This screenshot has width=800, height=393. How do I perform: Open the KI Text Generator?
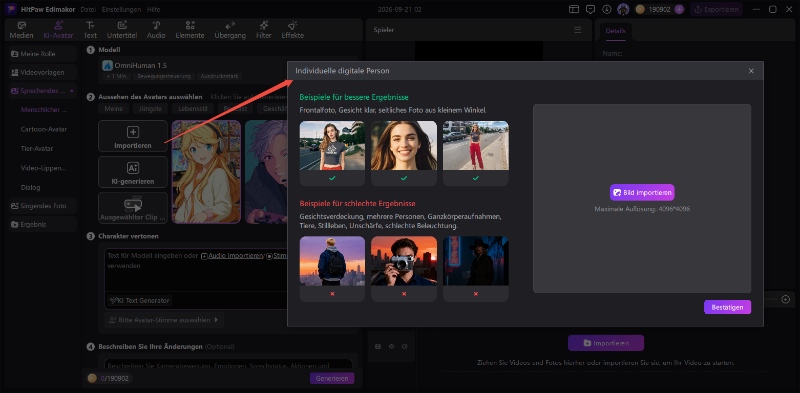click(140, 301)
